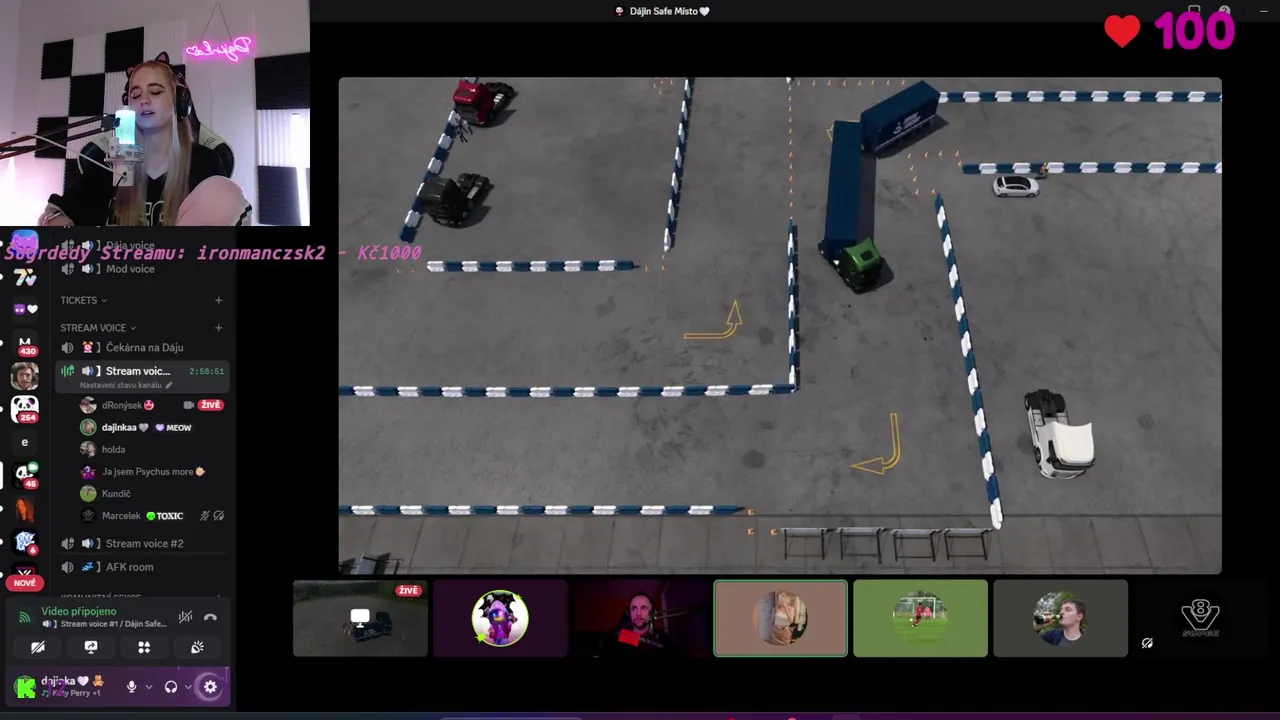Click the green connection signal icon

(25, 617)
